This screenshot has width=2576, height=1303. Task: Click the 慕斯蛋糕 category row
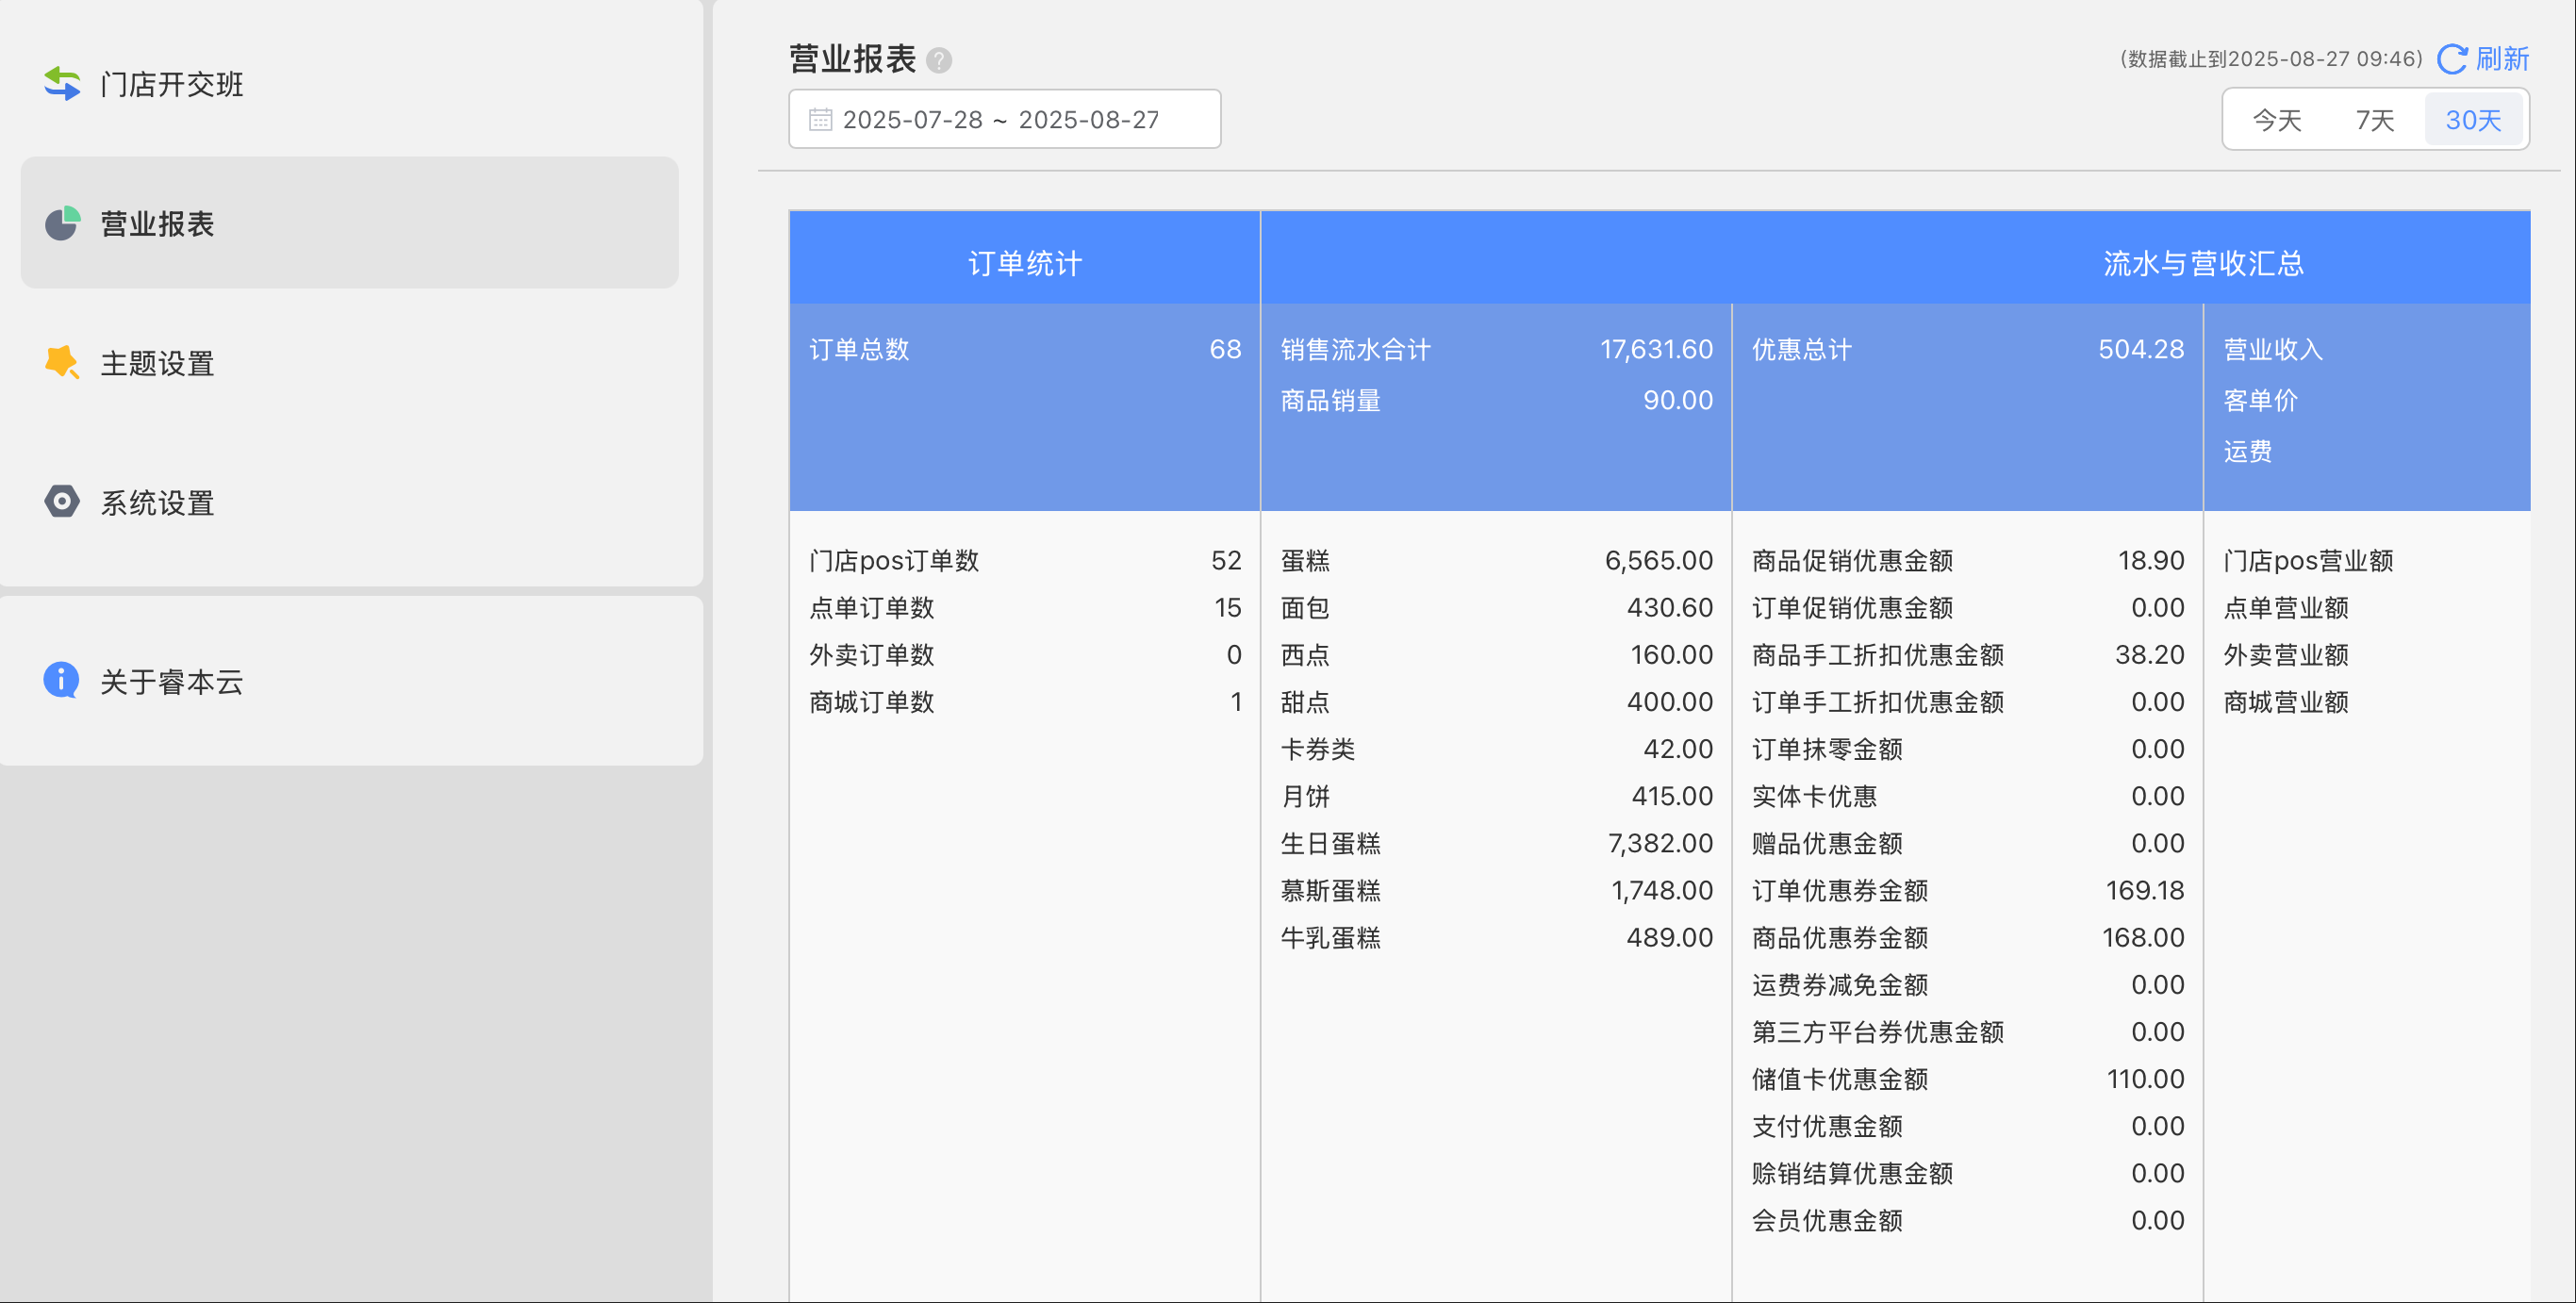click(x=1496, y=890)
